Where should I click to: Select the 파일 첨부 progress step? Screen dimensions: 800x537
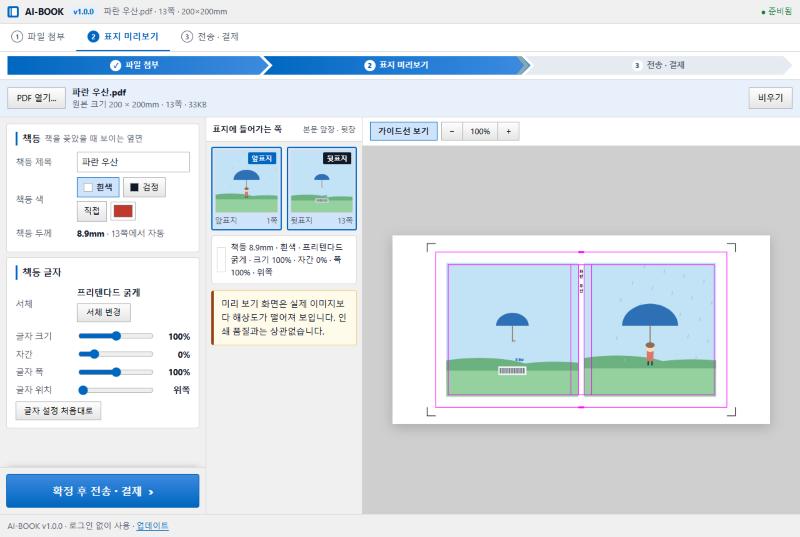click(135, 65)
